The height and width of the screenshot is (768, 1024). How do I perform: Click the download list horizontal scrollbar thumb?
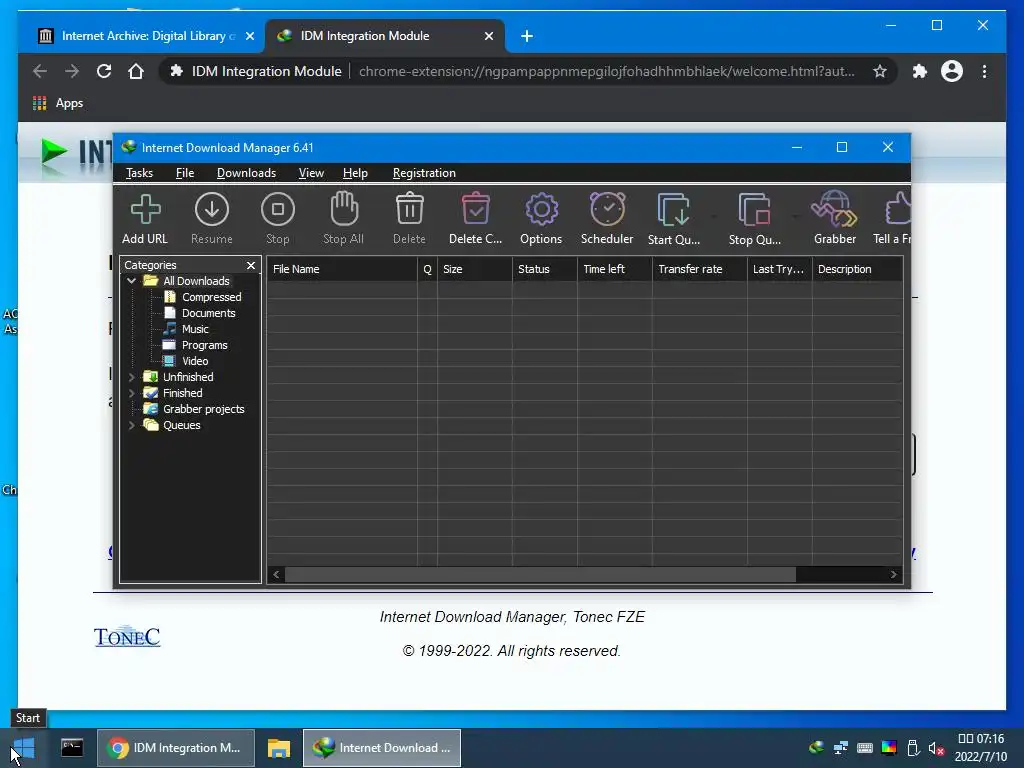coord(540,575)
